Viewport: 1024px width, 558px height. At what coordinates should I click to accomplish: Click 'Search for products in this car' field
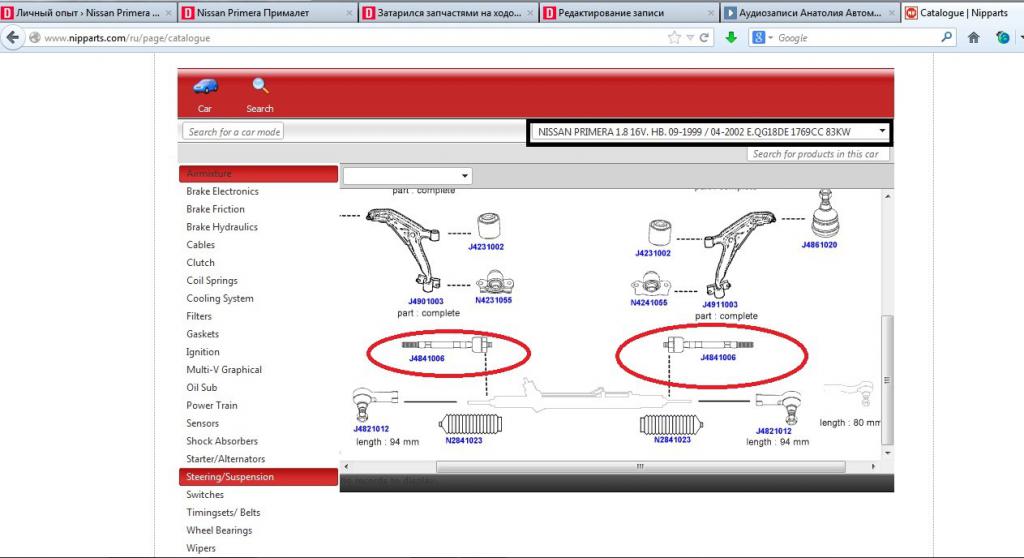818,154
